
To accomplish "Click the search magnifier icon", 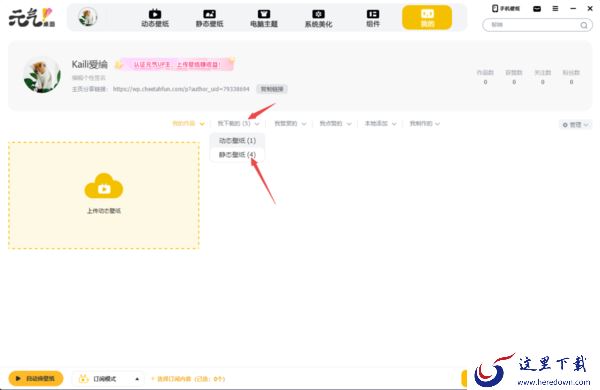I will pyautogui.click(x=584, y=25).
